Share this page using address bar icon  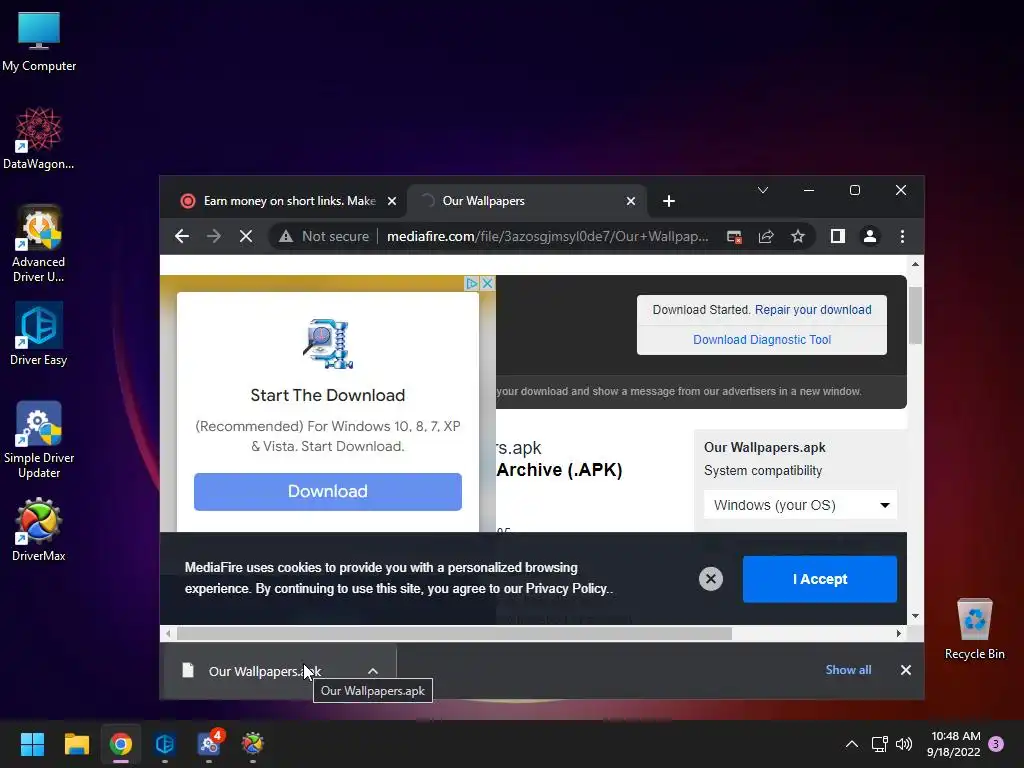766,236
